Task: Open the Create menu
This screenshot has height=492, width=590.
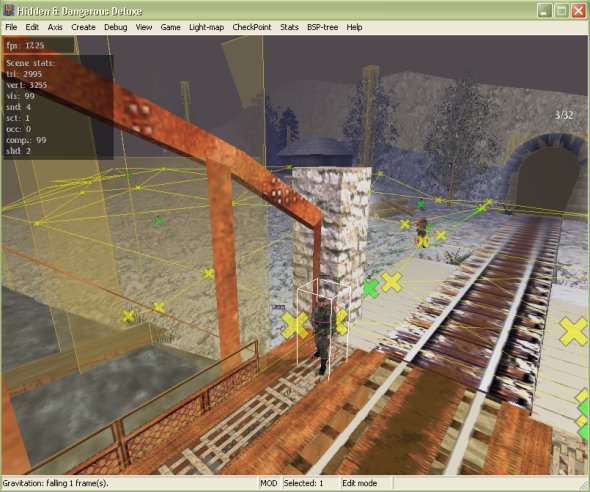Action: pyautogui.click(x=83, y=27)
